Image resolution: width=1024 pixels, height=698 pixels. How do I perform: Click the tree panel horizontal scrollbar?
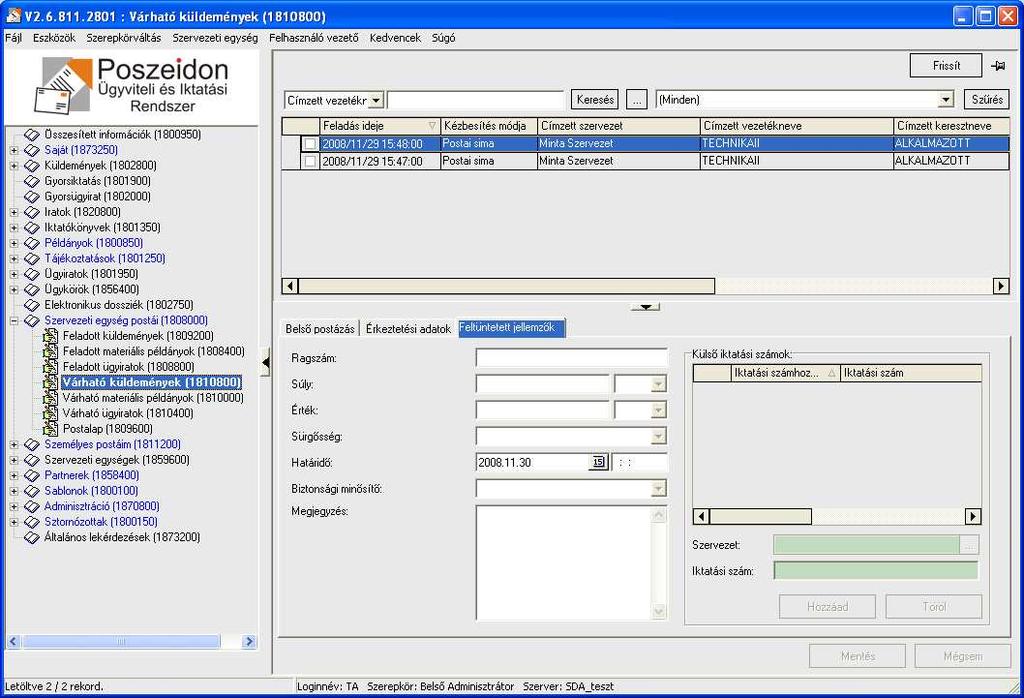pos(131,642)
